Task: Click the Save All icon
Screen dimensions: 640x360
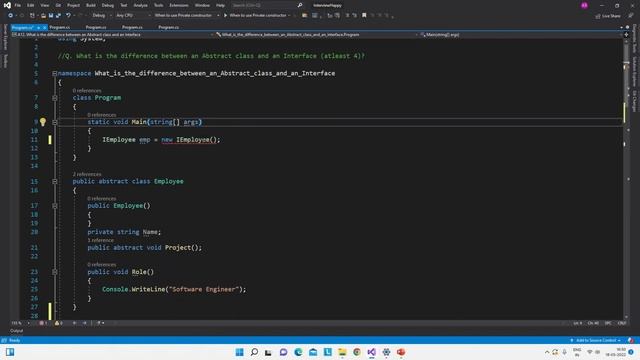Action: coord(58,16)
